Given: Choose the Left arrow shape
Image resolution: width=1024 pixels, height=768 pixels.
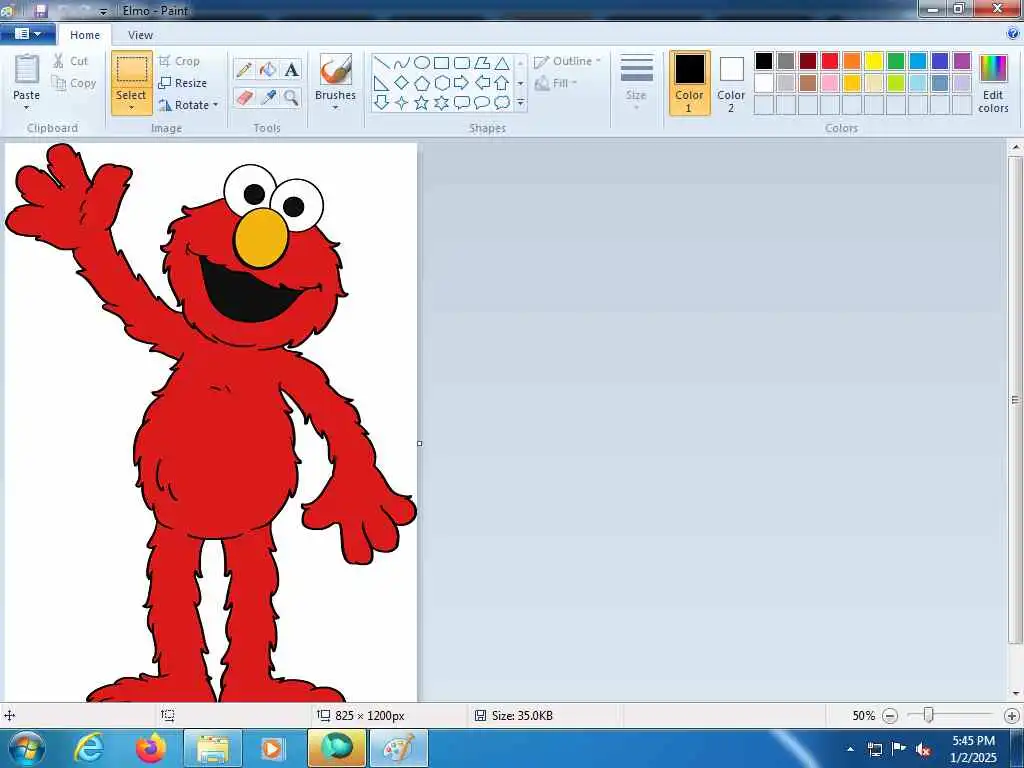Looking at the screenshot, I should (x=482, y=83).
